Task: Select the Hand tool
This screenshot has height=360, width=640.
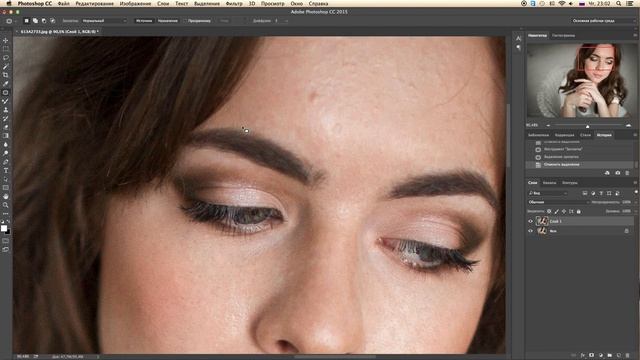Action: click(x=6, y=196)
